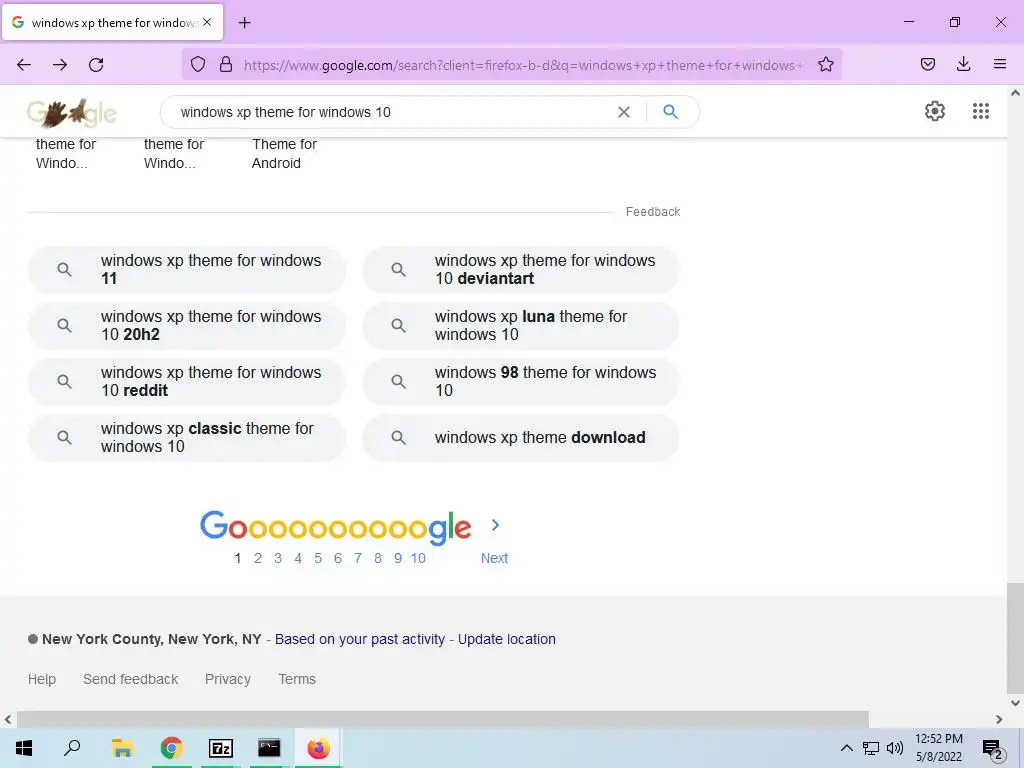Search windows xp theme windows 10 deviantart

tap(521, 269)
